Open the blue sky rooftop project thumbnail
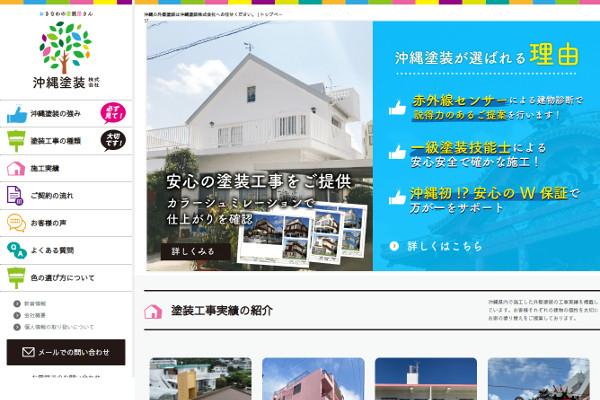This screenshot has width=600, height=400. pos(426,379)
